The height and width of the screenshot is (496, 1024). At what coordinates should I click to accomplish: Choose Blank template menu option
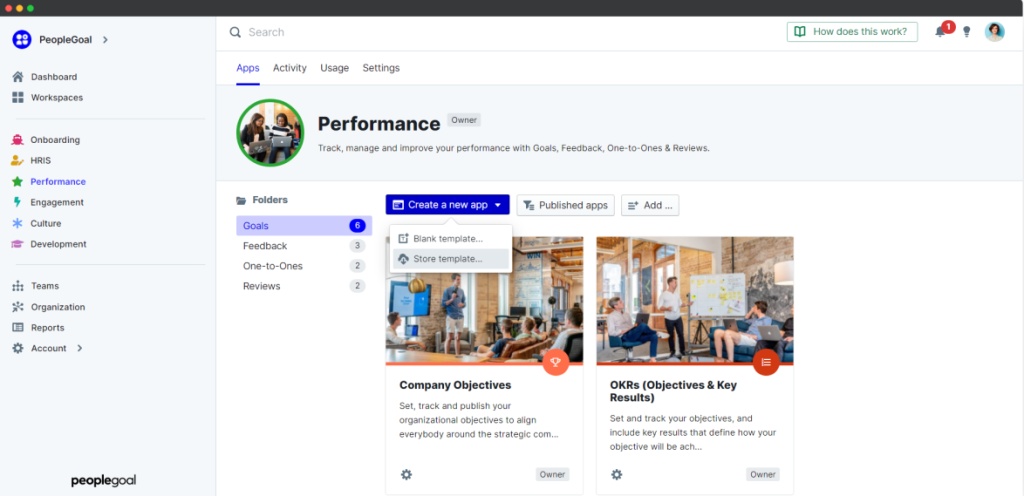pyautogui.click(x=451, y=239)
